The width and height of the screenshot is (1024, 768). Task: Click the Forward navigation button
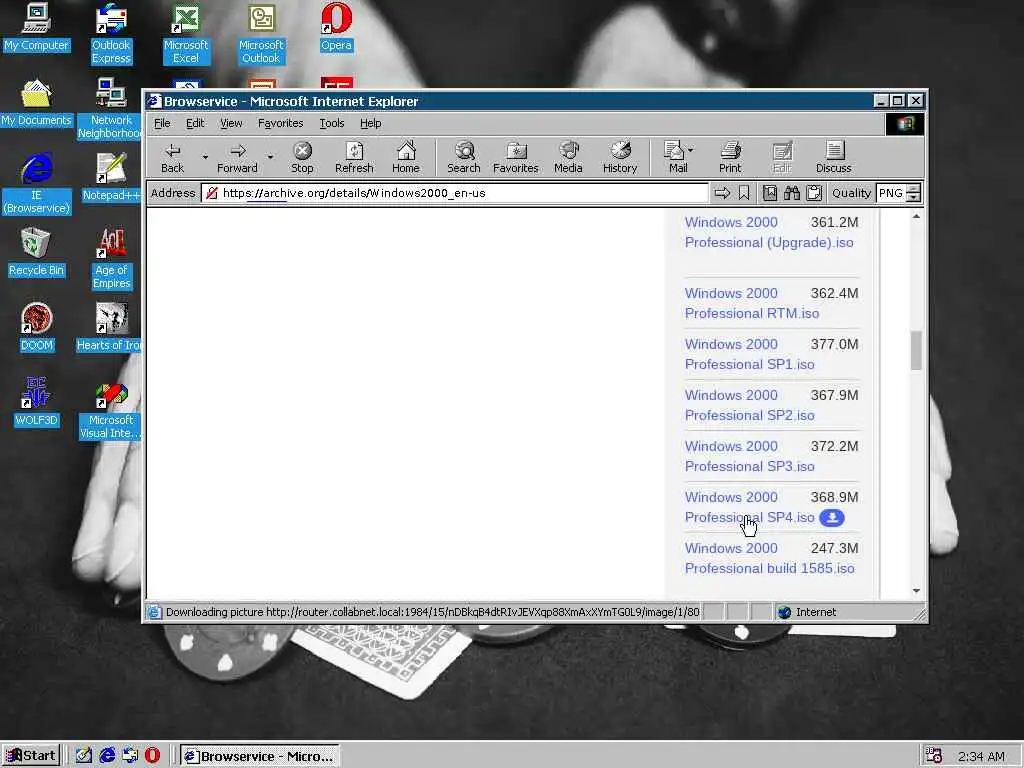tap(237, 157)
